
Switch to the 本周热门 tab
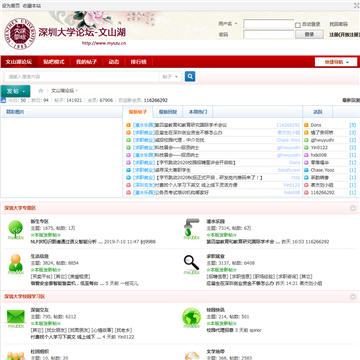coord(198,112)
